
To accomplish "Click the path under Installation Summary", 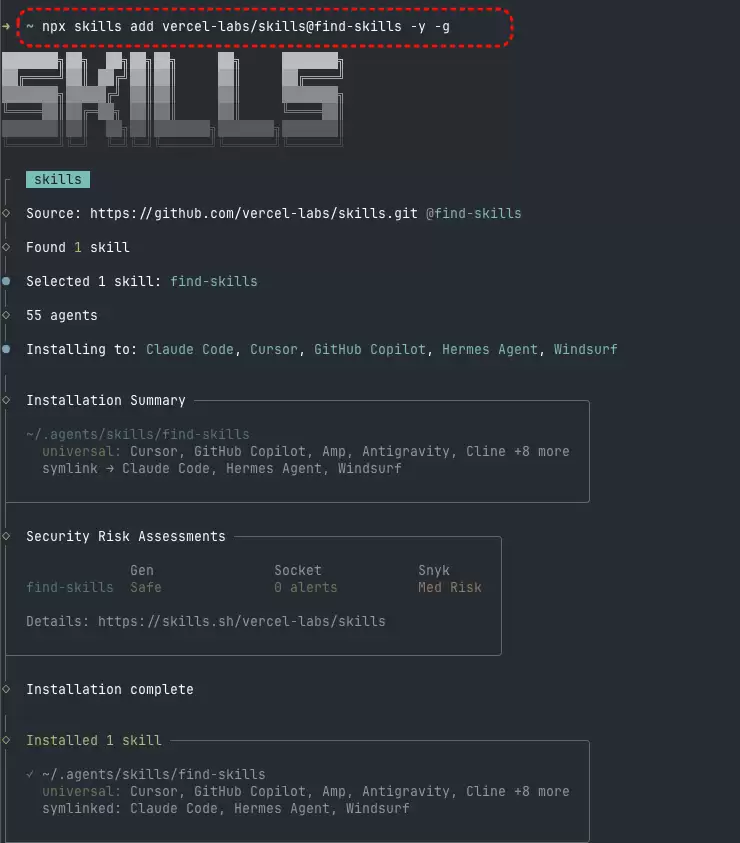I will point(138,434).
